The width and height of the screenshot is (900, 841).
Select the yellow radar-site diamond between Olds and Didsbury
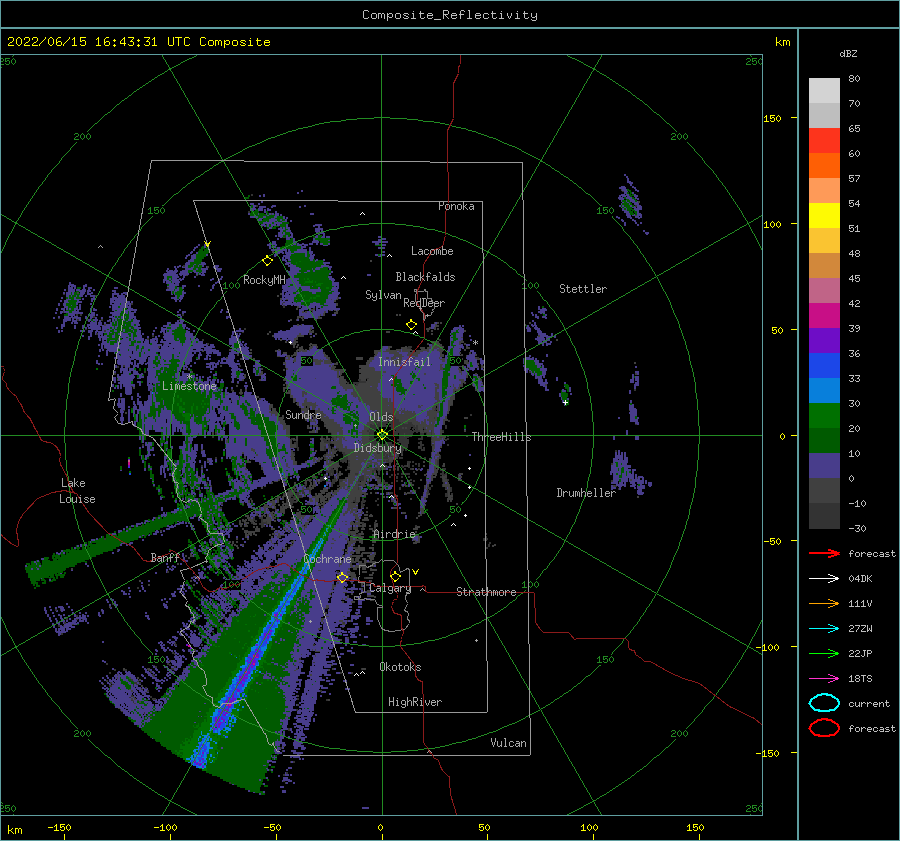click(x=382, y=435)
